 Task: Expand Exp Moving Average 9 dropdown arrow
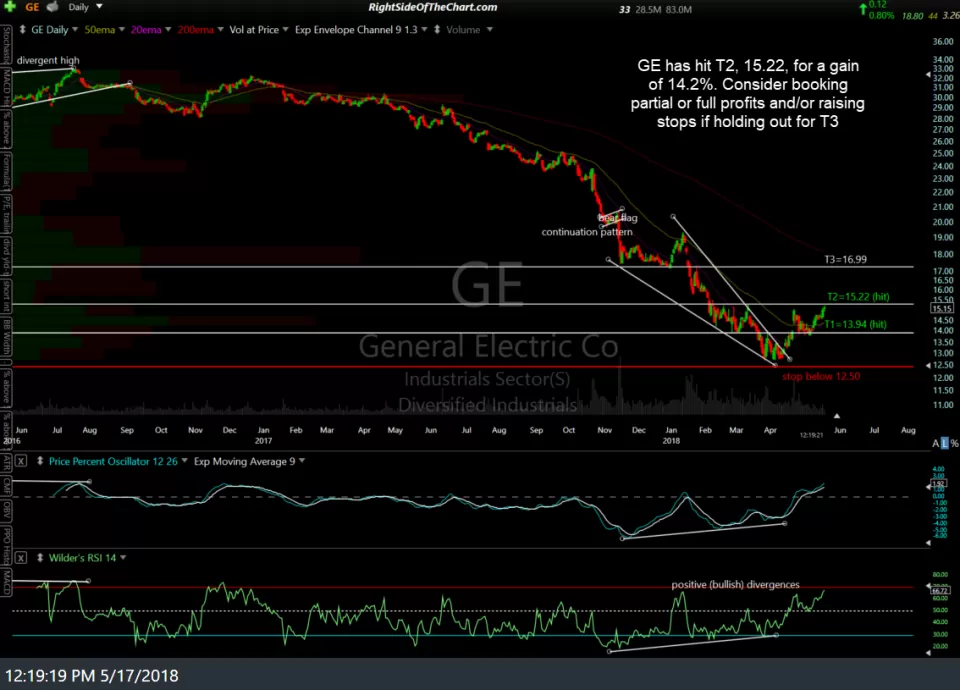pyautogui.click(x=302, y=461)
